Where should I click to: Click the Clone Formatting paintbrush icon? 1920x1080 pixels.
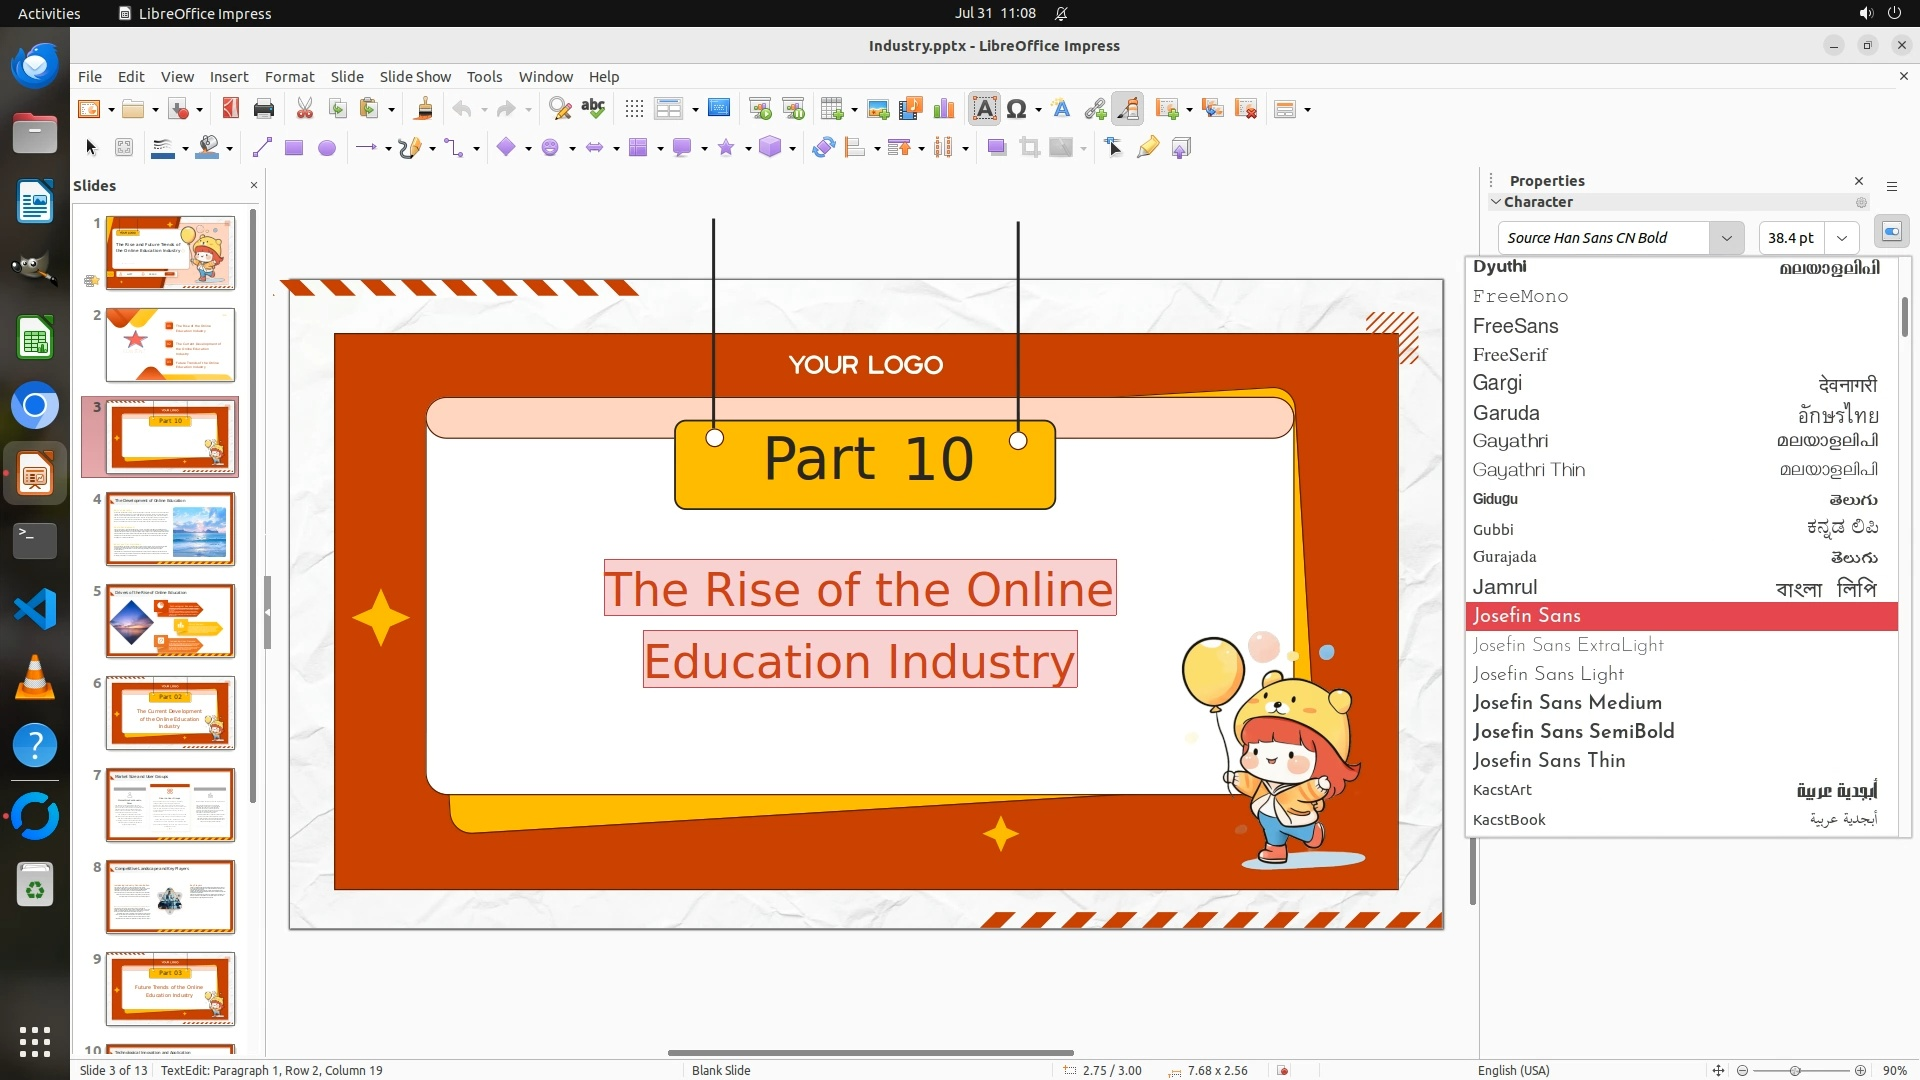click(x=423, y=109)
